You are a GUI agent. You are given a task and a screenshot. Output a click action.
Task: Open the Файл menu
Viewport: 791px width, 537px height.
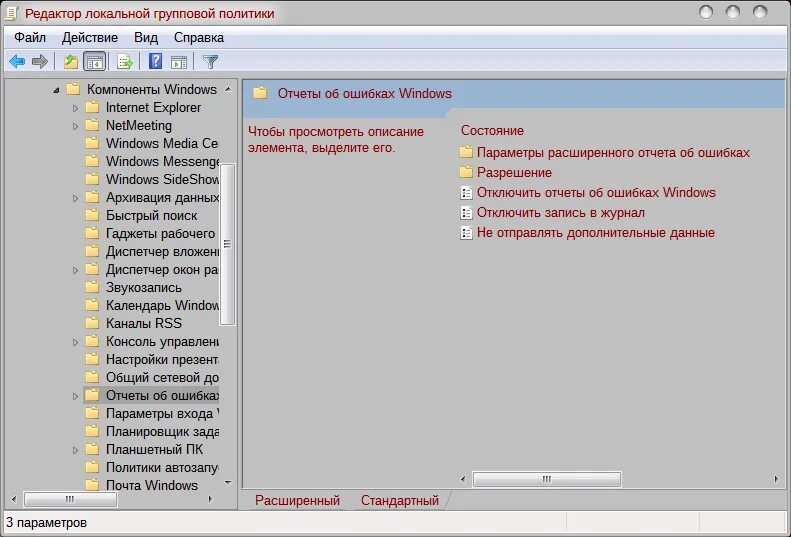point(30,38)
